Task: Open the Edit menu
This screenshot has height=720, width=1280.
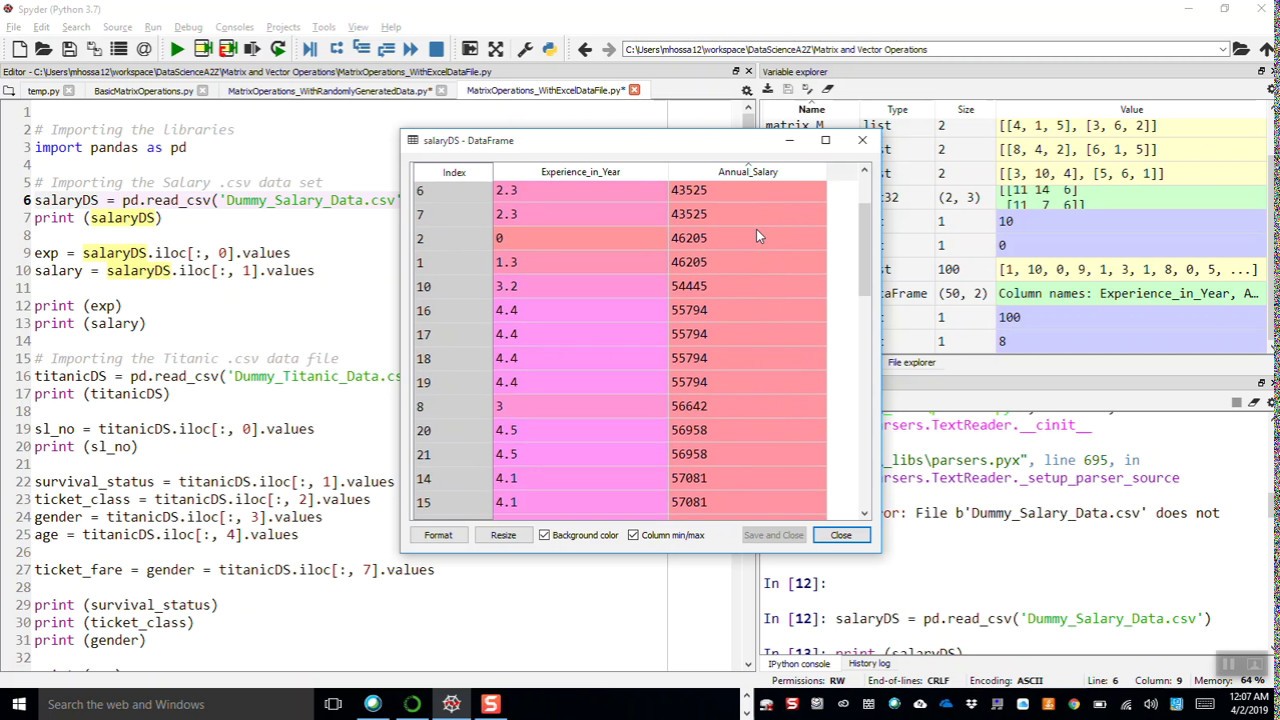Action: coord(41,27)
